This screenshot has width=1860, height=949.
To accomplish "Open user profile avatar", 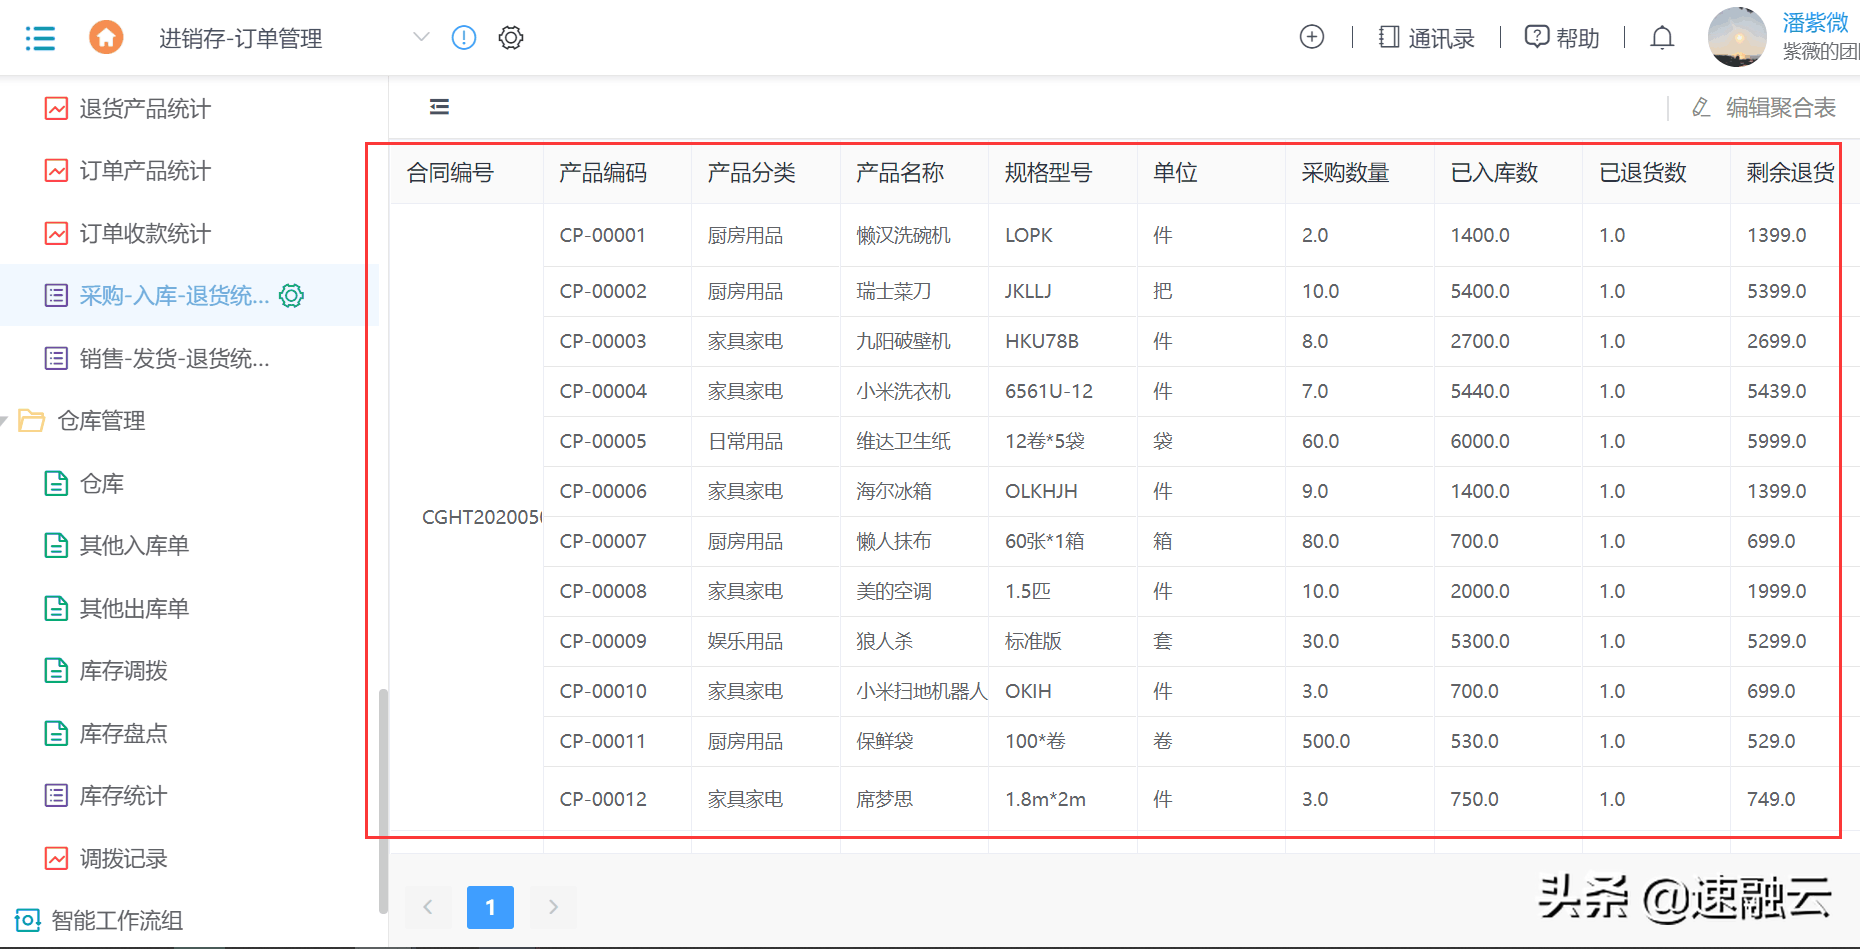I will tap(1737, 37).
